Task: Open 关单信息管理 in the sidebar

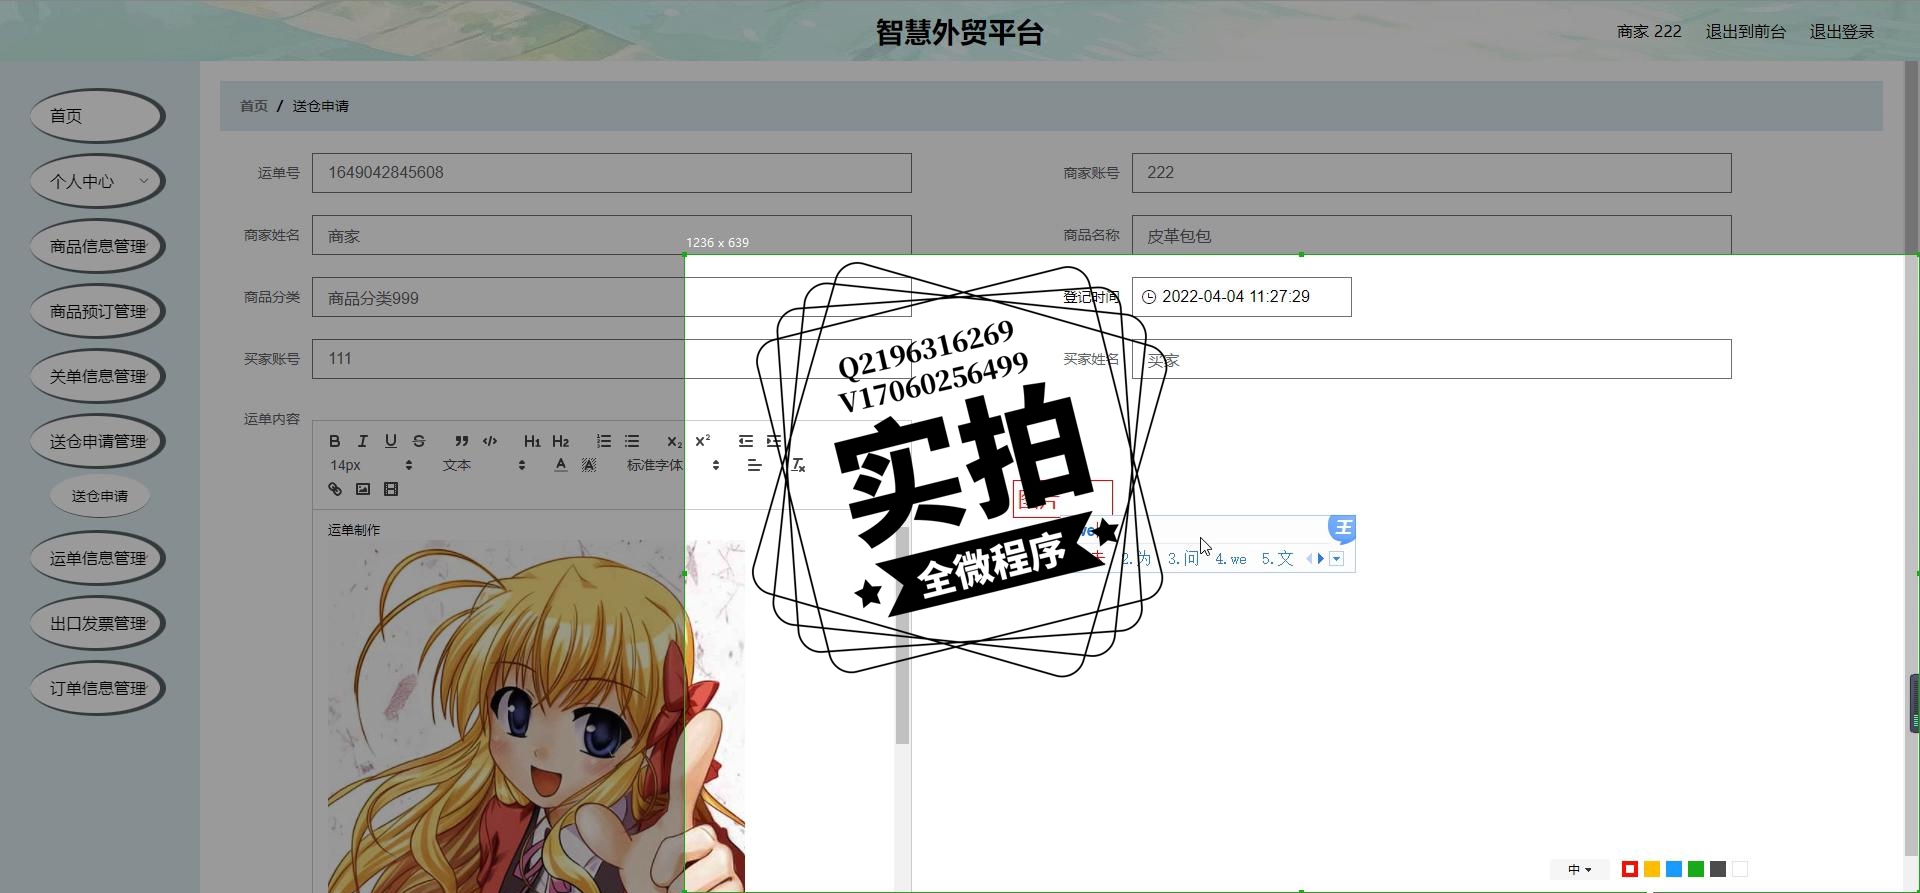Action: [97, 376]
